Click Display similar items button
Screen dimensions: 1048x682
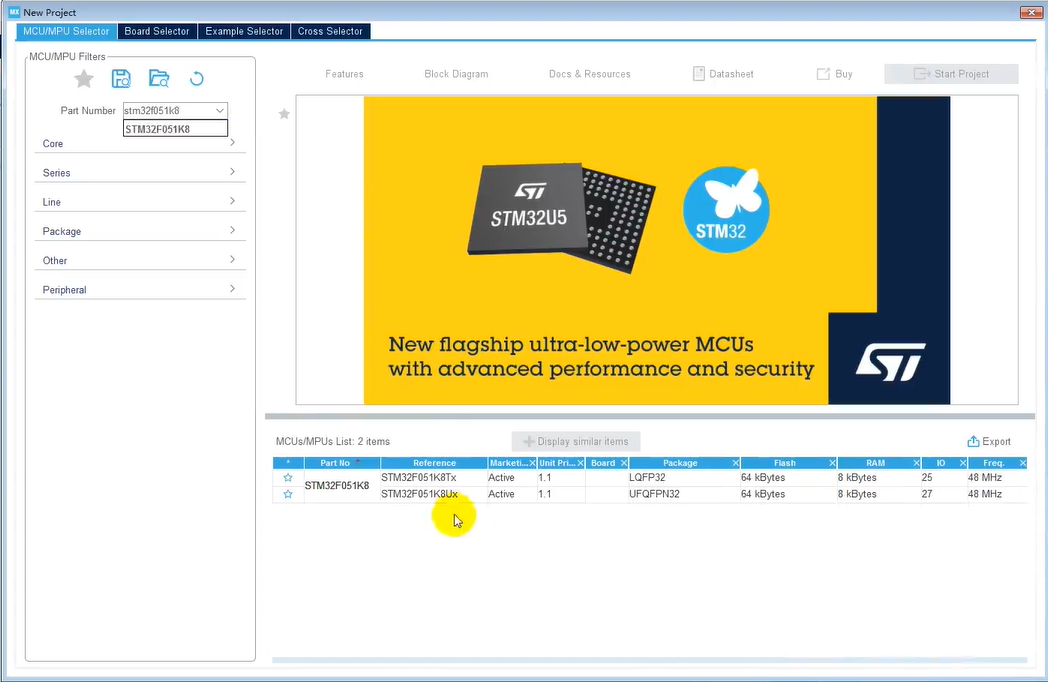click(575, 441)
